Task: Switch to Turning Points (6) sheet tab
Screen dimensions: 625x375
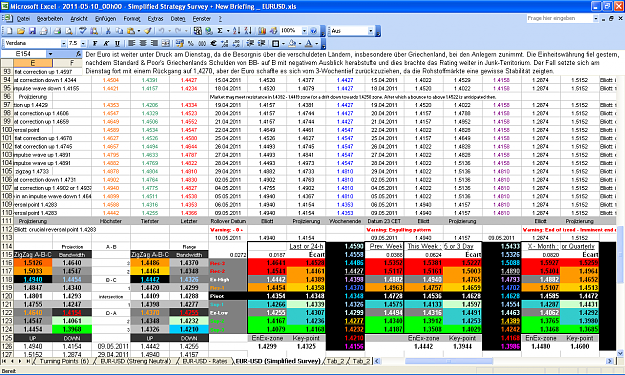Action: point(64,361)
